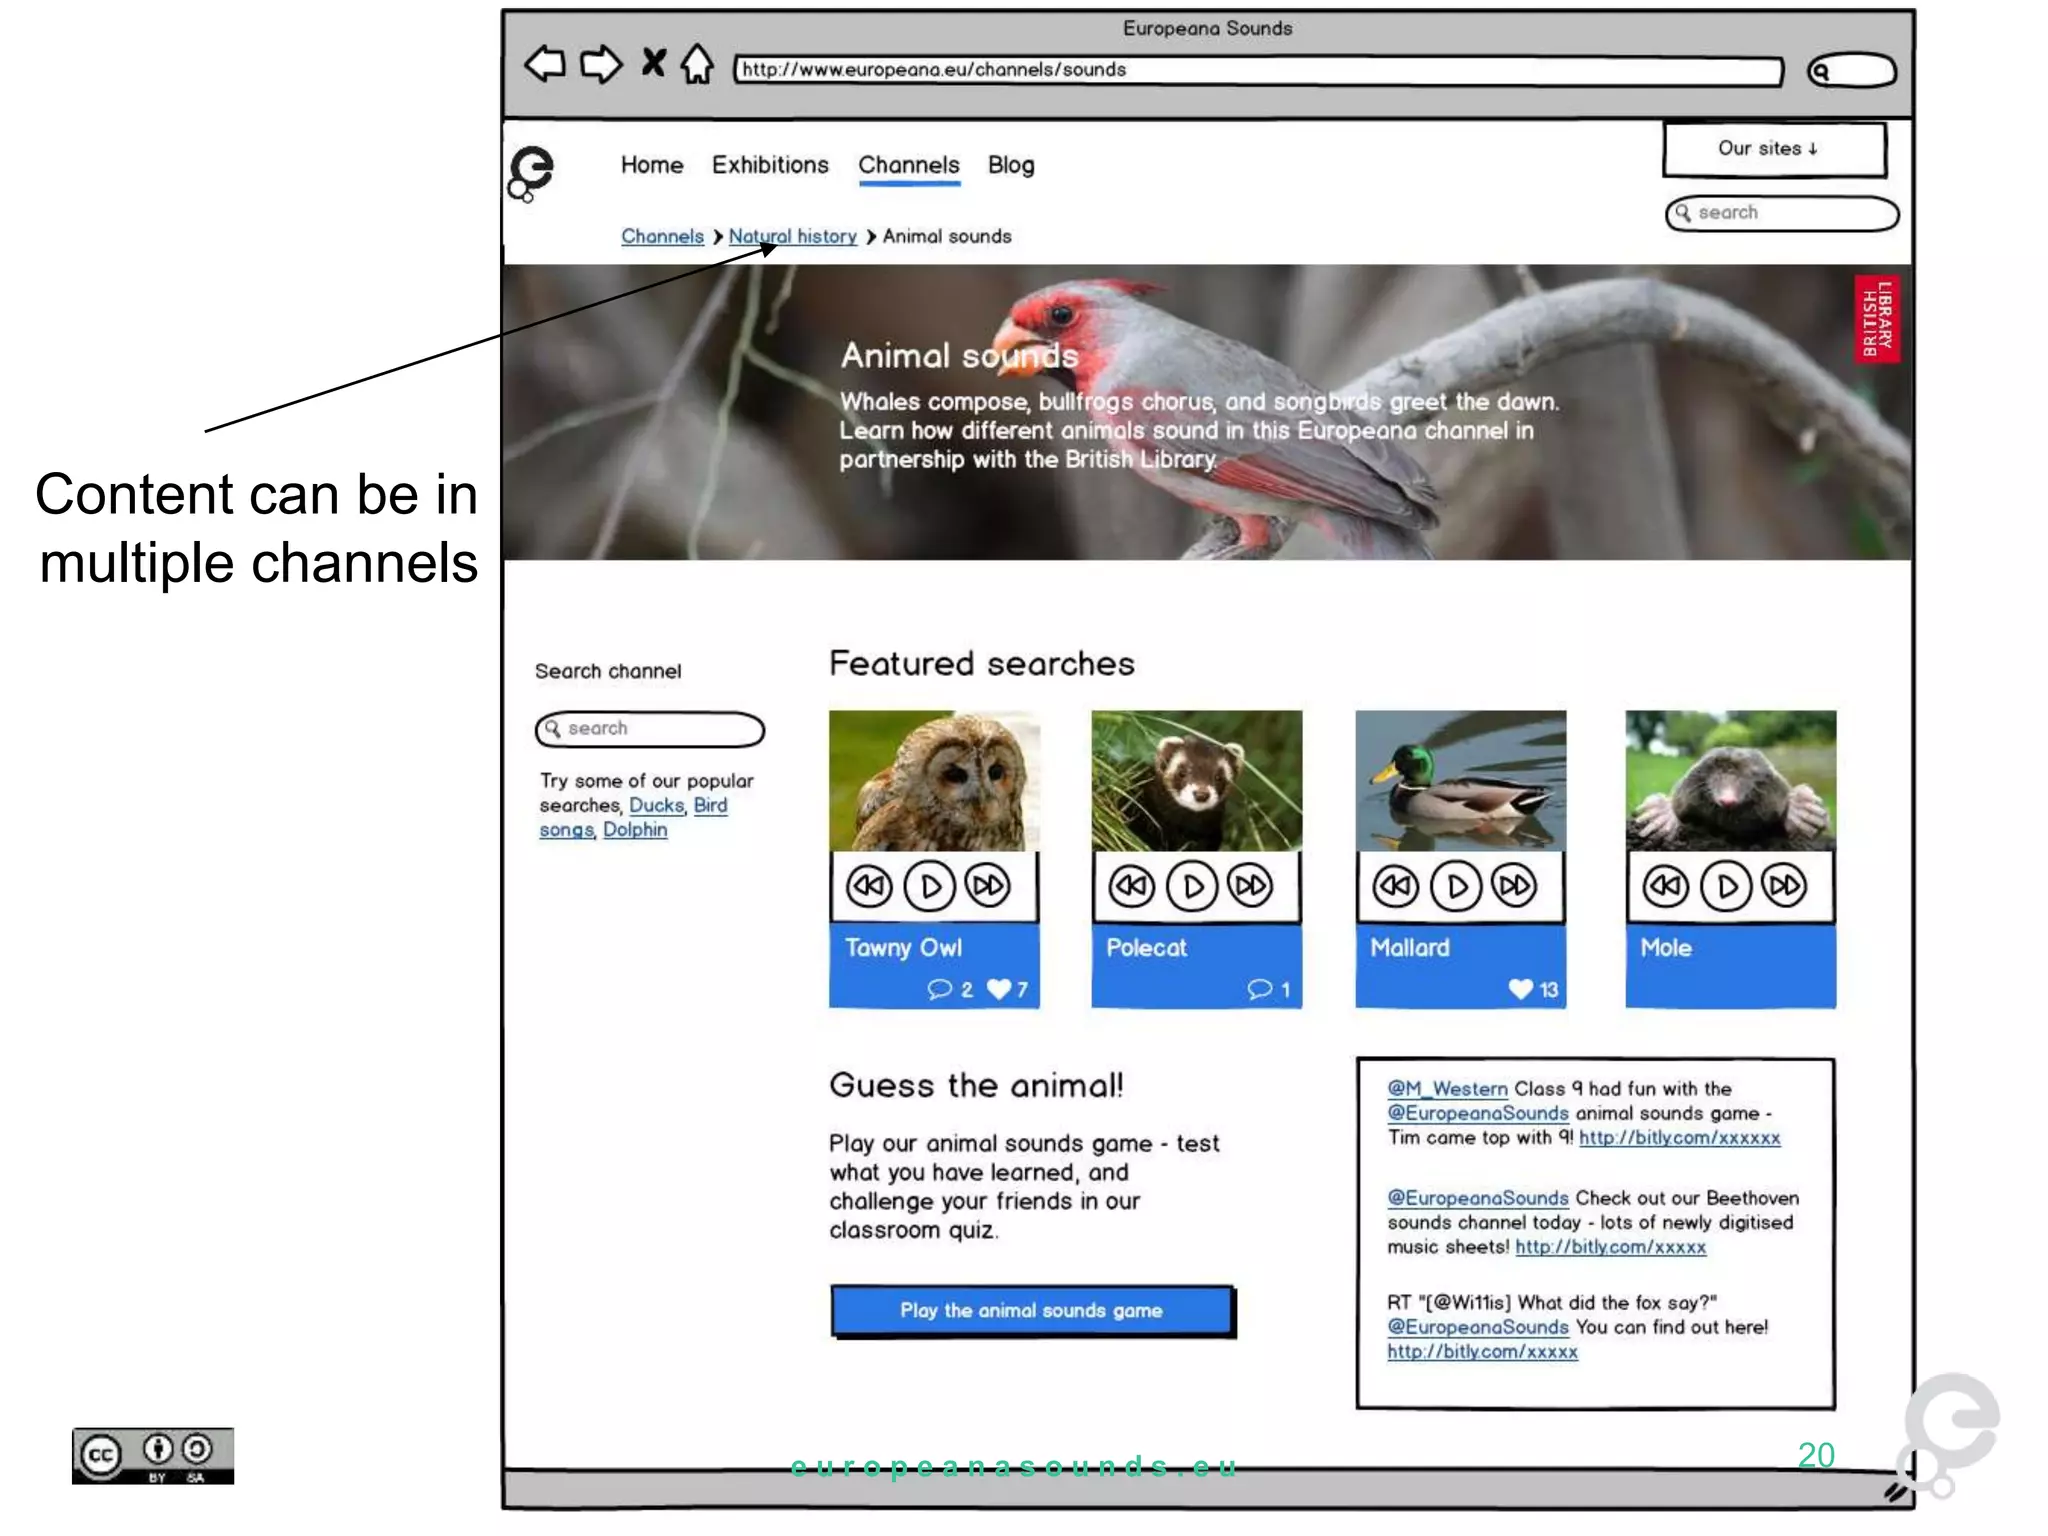Screen dimensions: 2048x1536
Task: Click the Tawny Owl heart icon
Action: point(999,989)
